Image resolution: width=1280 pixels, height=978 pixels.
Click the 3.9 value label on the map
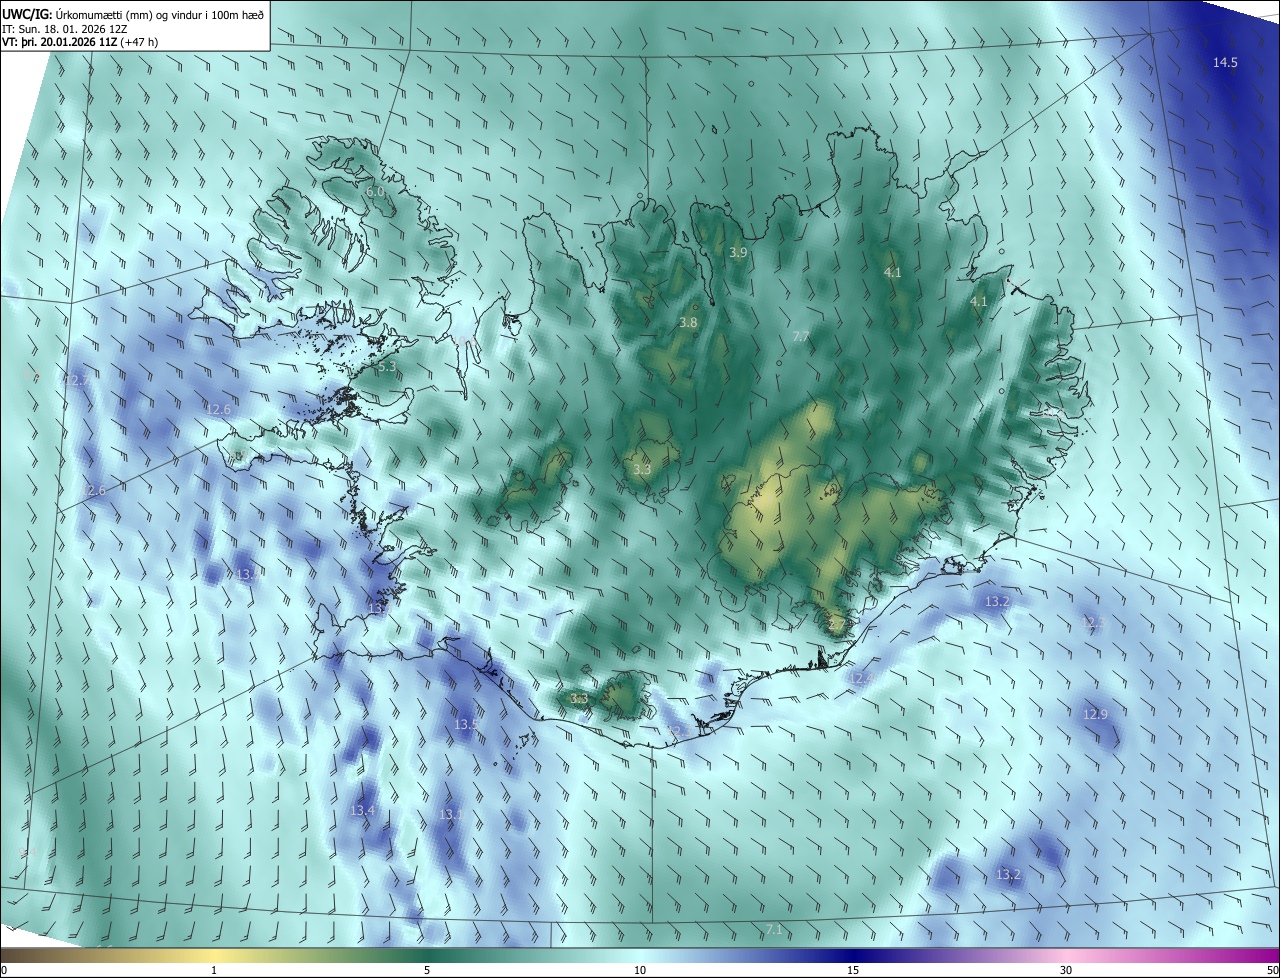point(738,253)
